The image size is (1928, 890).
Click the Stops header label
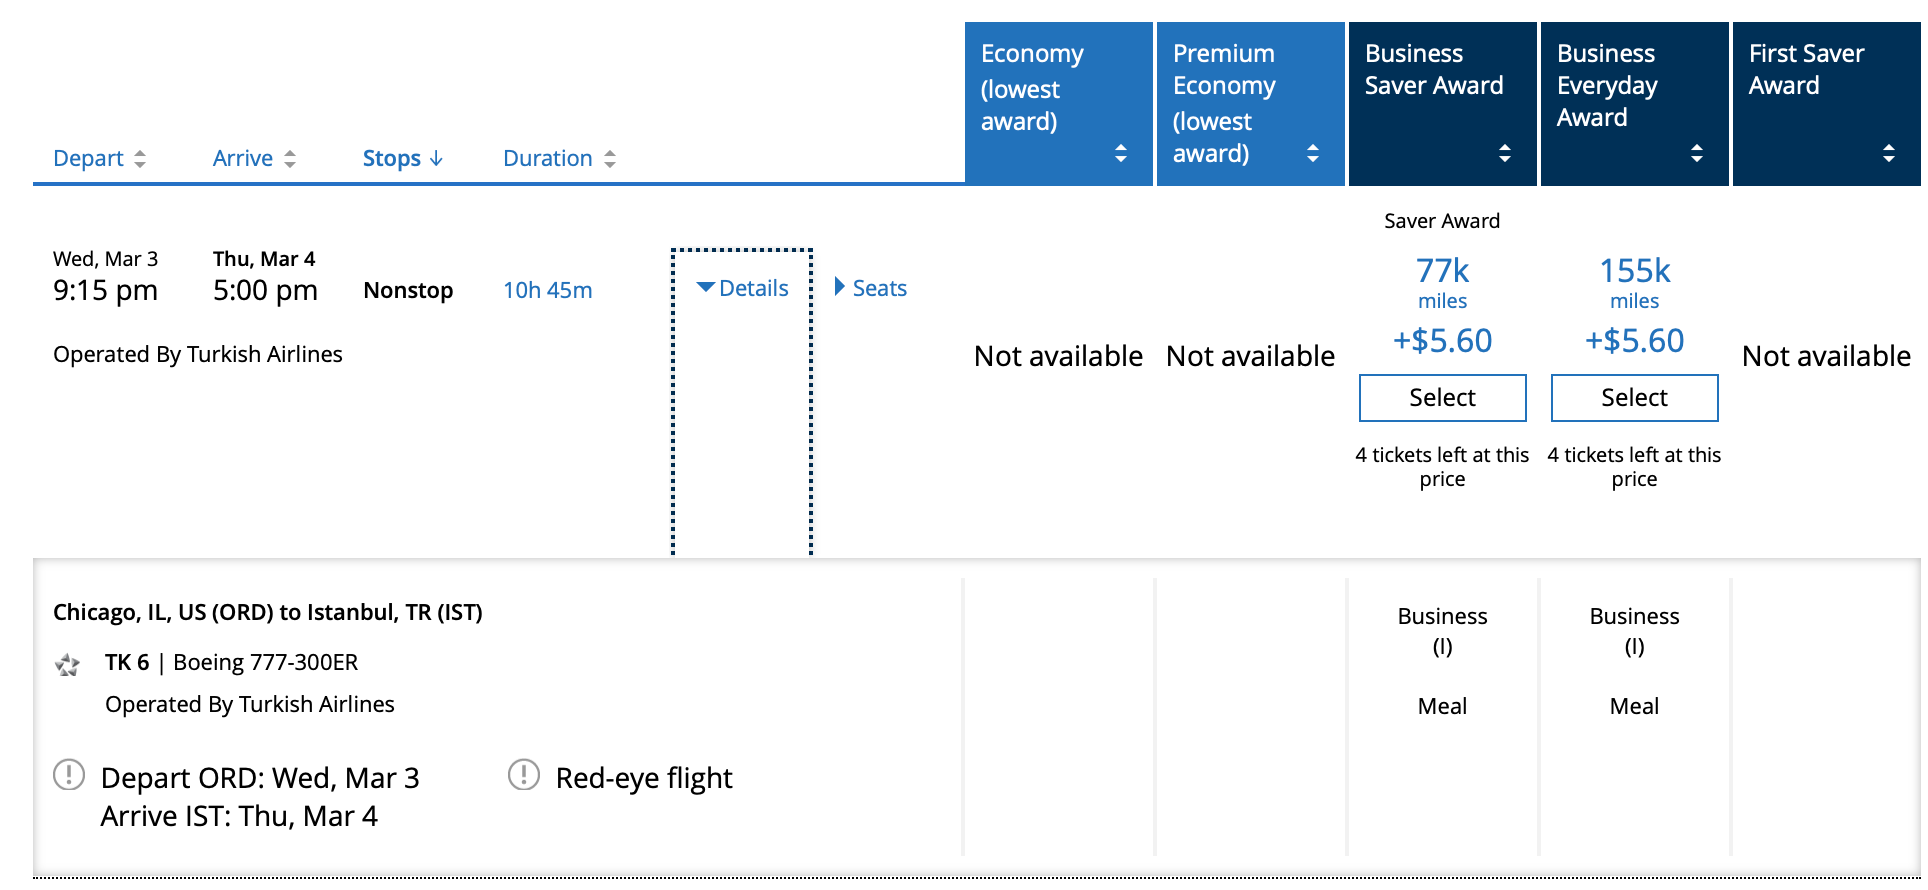click(391, 158)
